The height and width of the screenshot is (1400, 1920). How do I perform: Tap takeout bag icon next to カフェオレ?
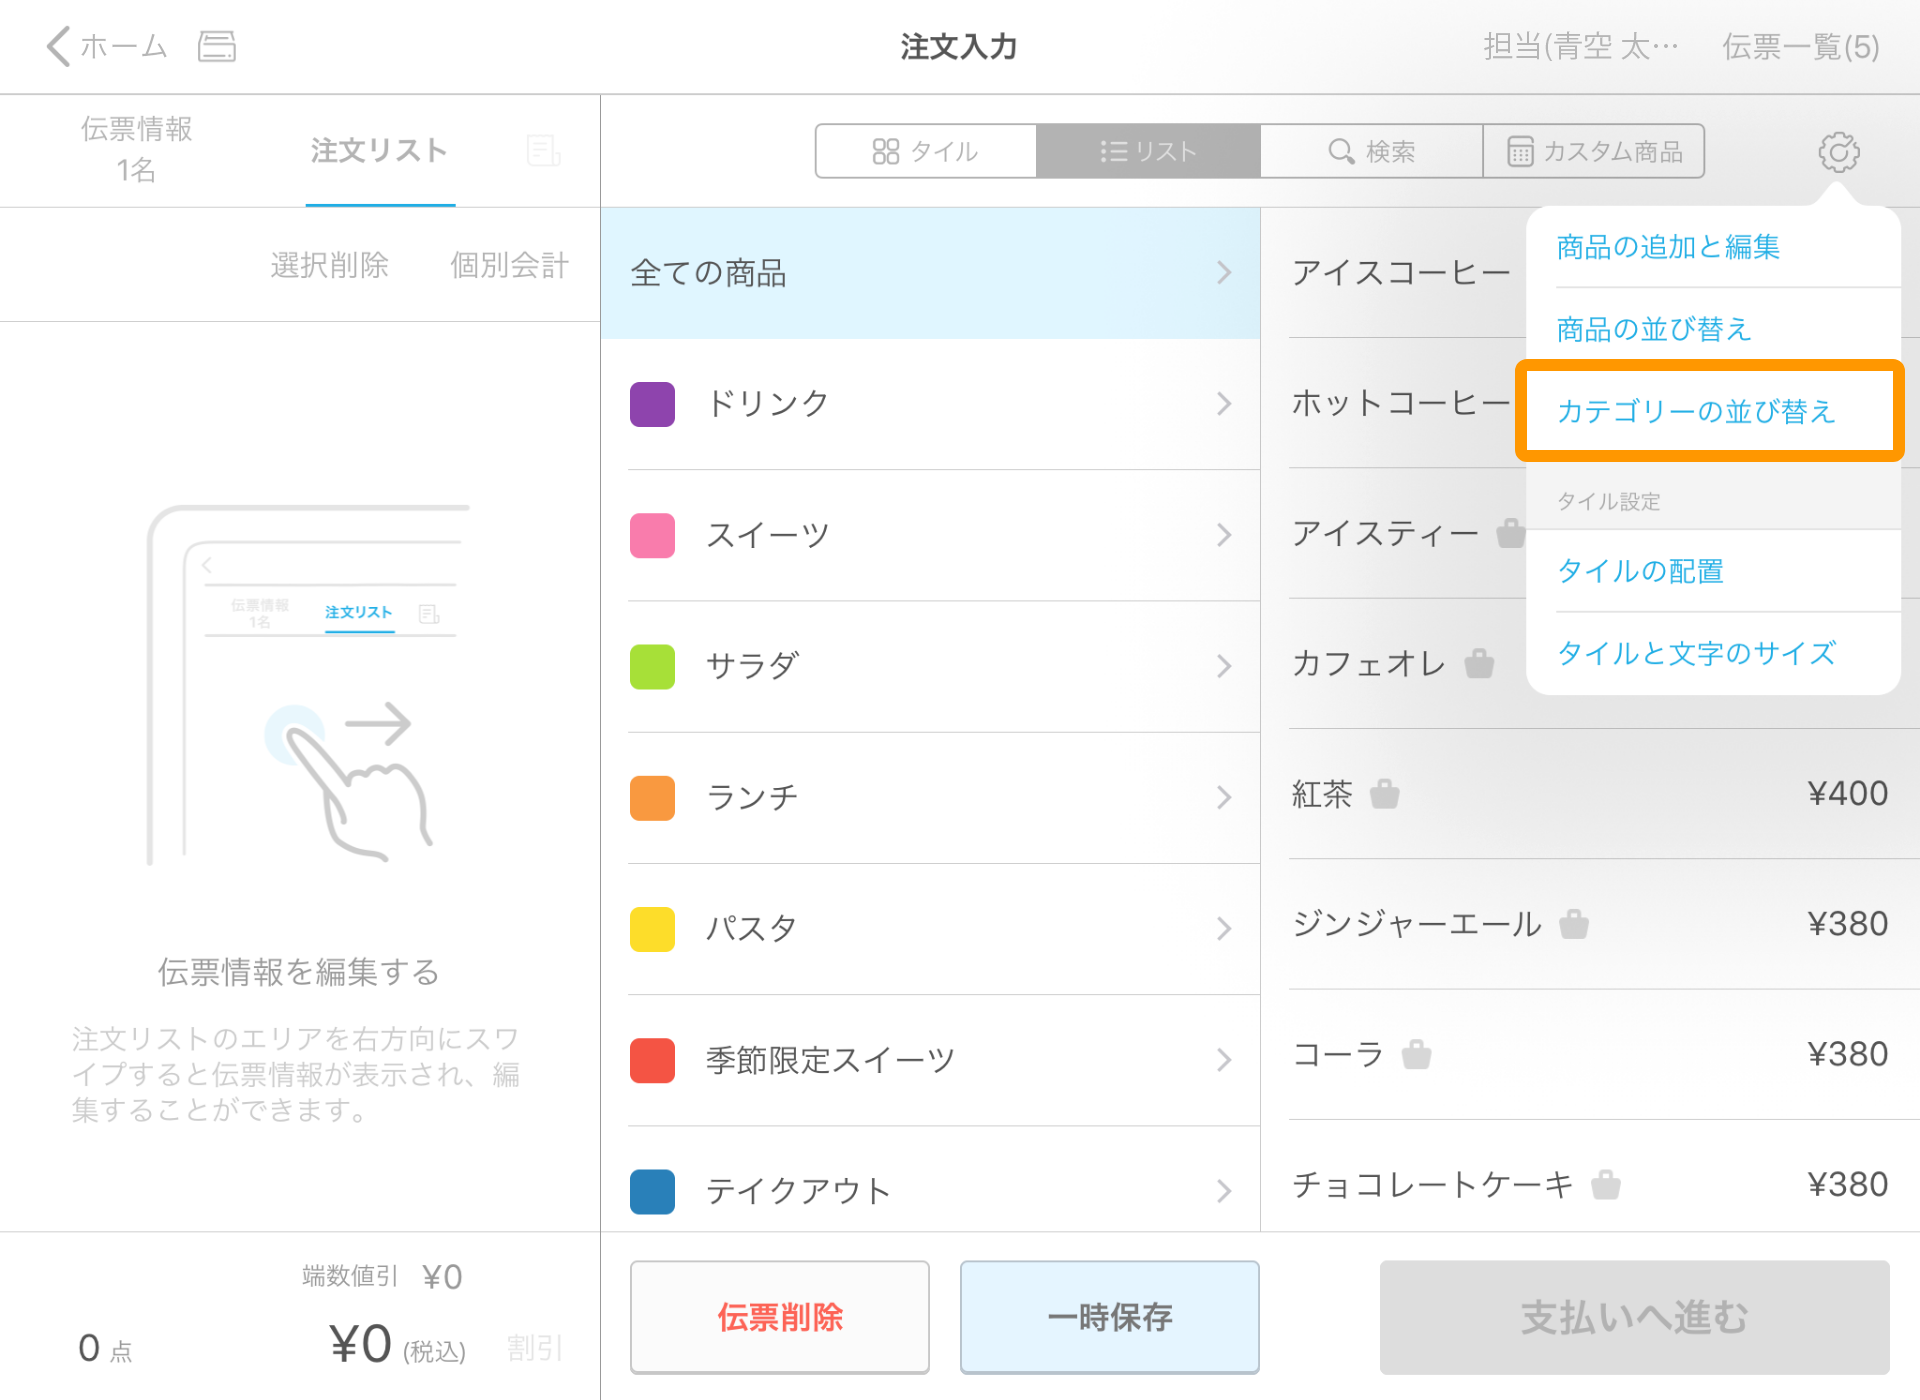coord(1479,663)
